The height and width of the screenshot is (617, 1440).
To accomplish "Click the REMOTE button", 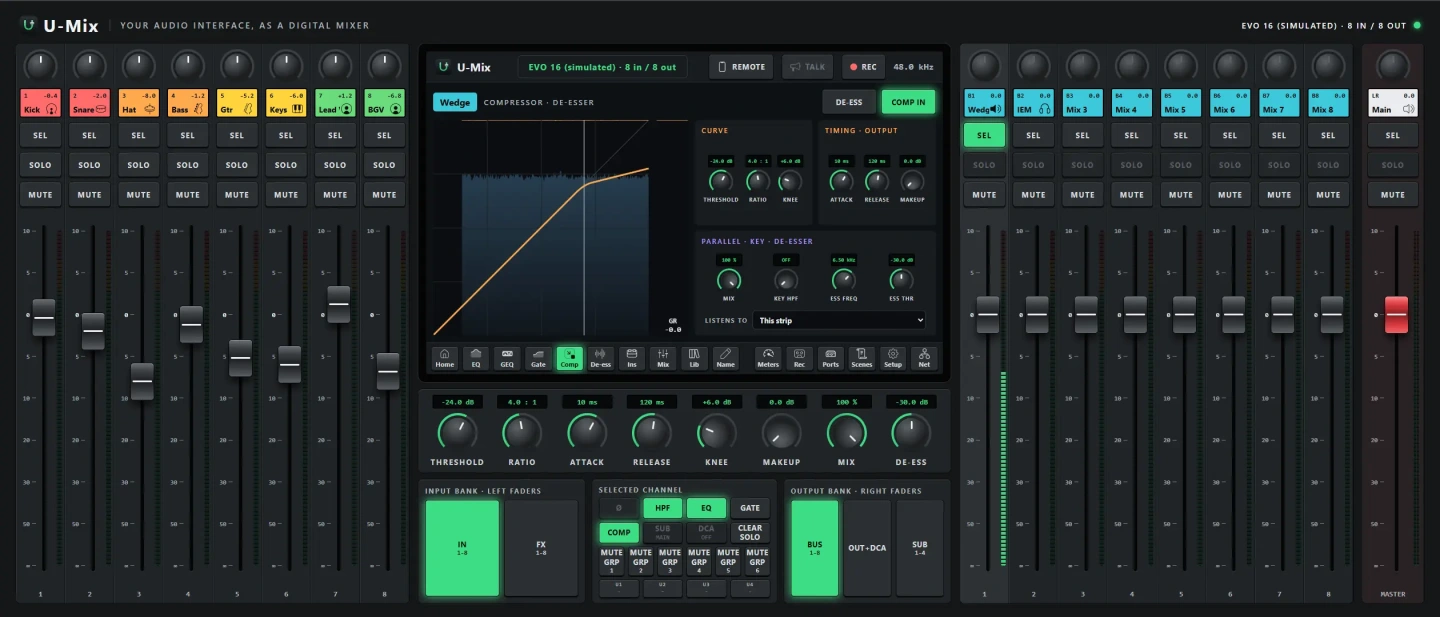I will click(x=742, y=67).
